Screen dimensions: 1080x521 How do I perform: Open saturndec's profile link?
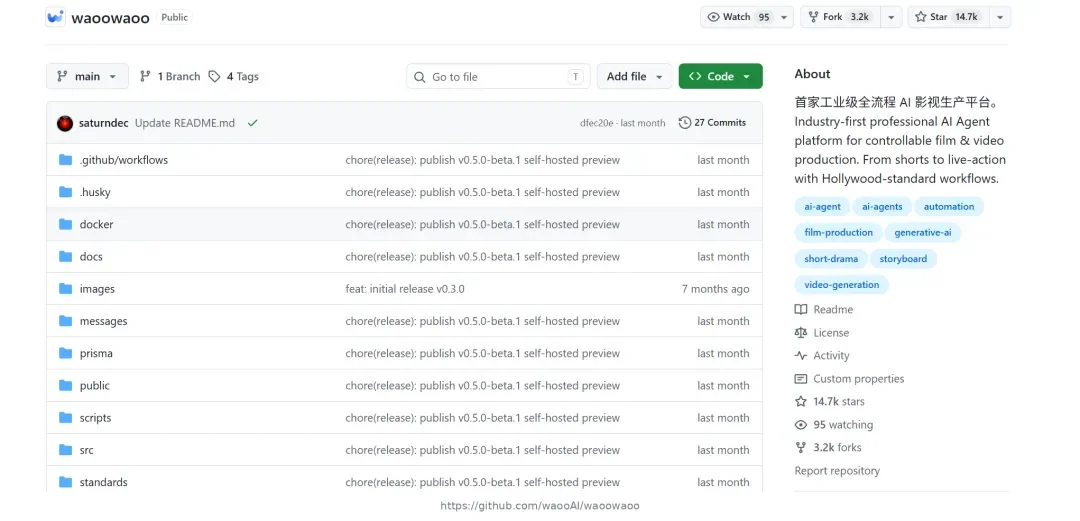104,123
